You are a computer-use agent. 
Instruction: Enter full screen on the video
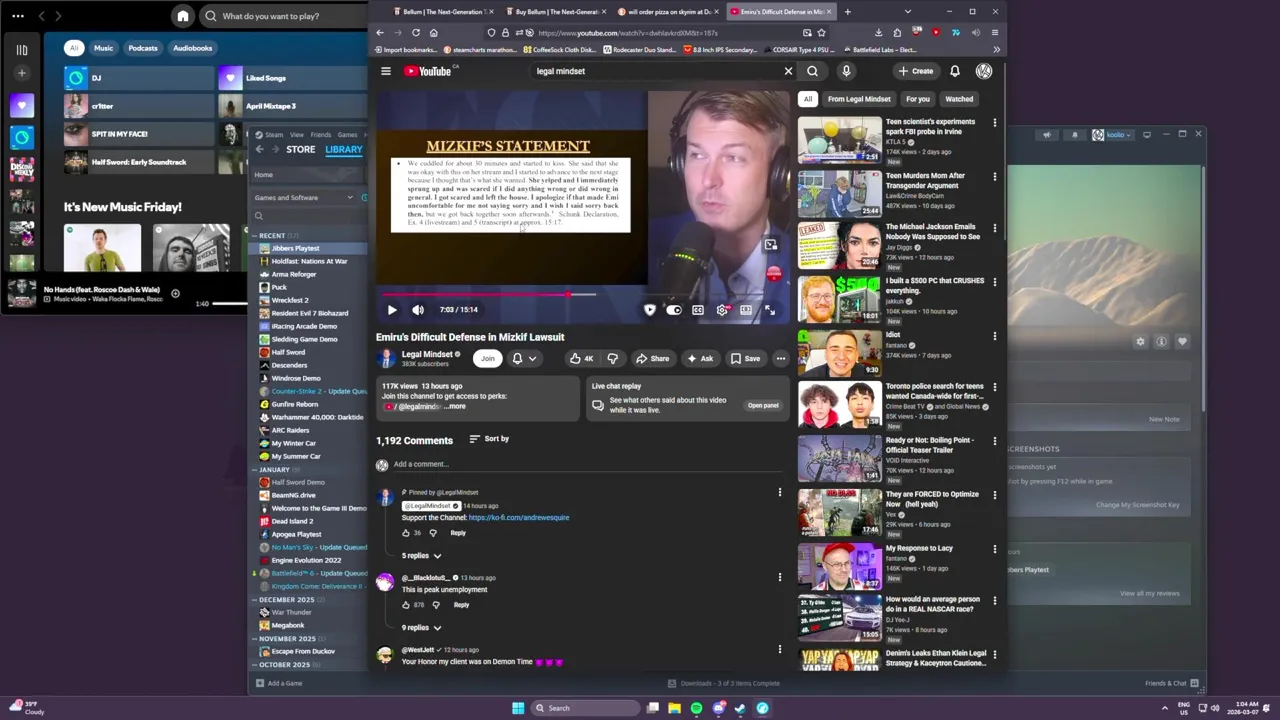tap(770, 310)
